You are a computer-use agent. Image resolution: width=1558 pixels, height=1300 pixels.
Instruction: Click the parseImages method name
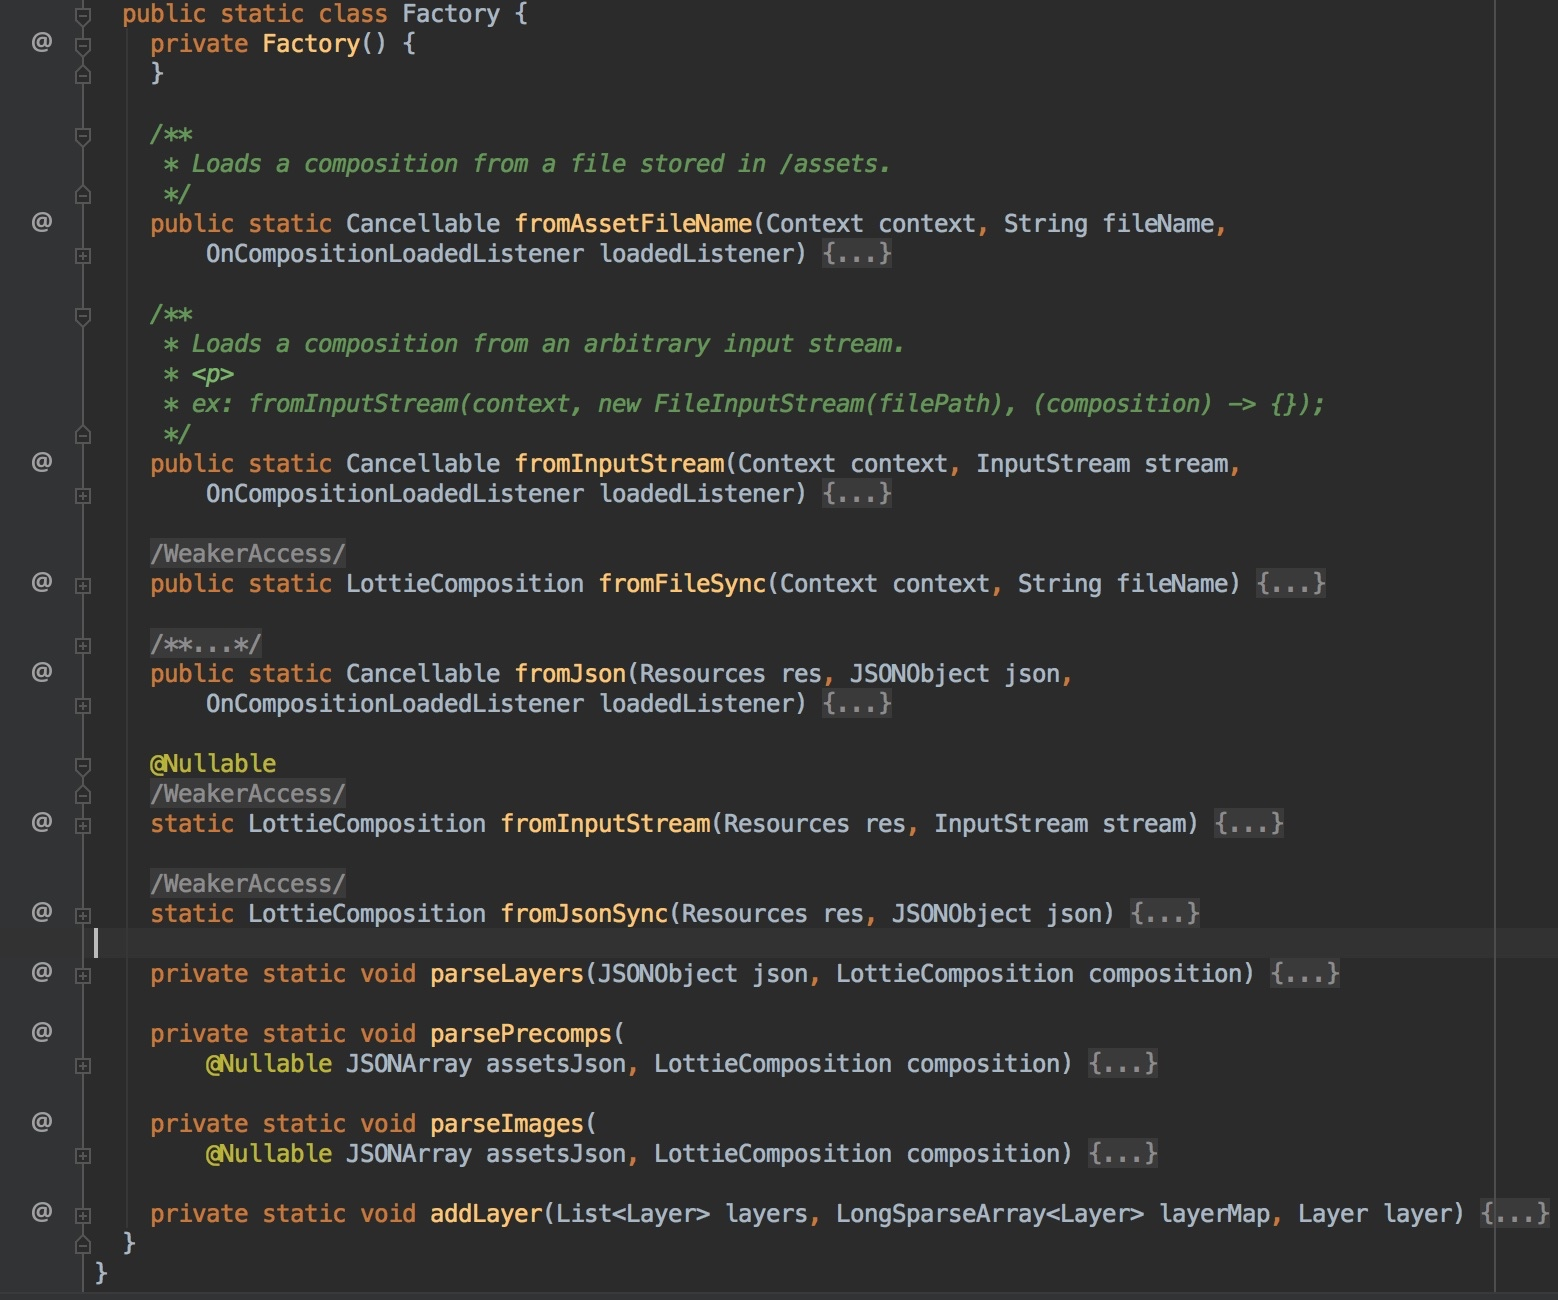507,1124
